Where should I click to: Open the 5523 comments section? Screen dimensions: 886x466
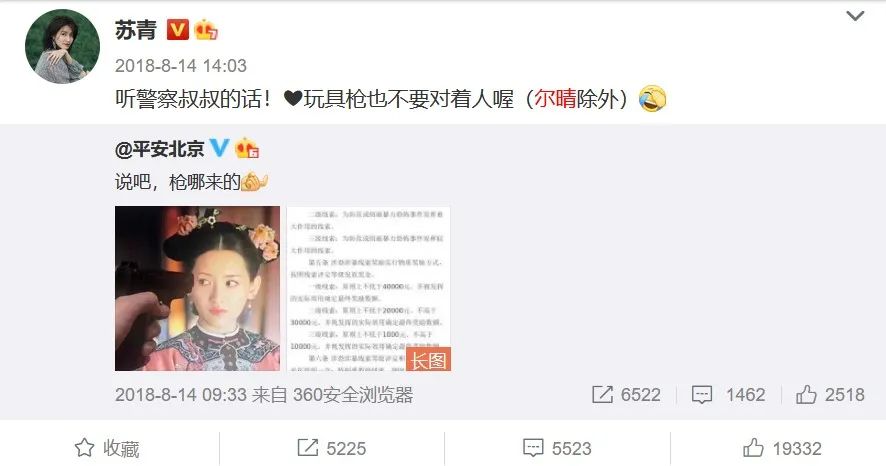[557, 448]
